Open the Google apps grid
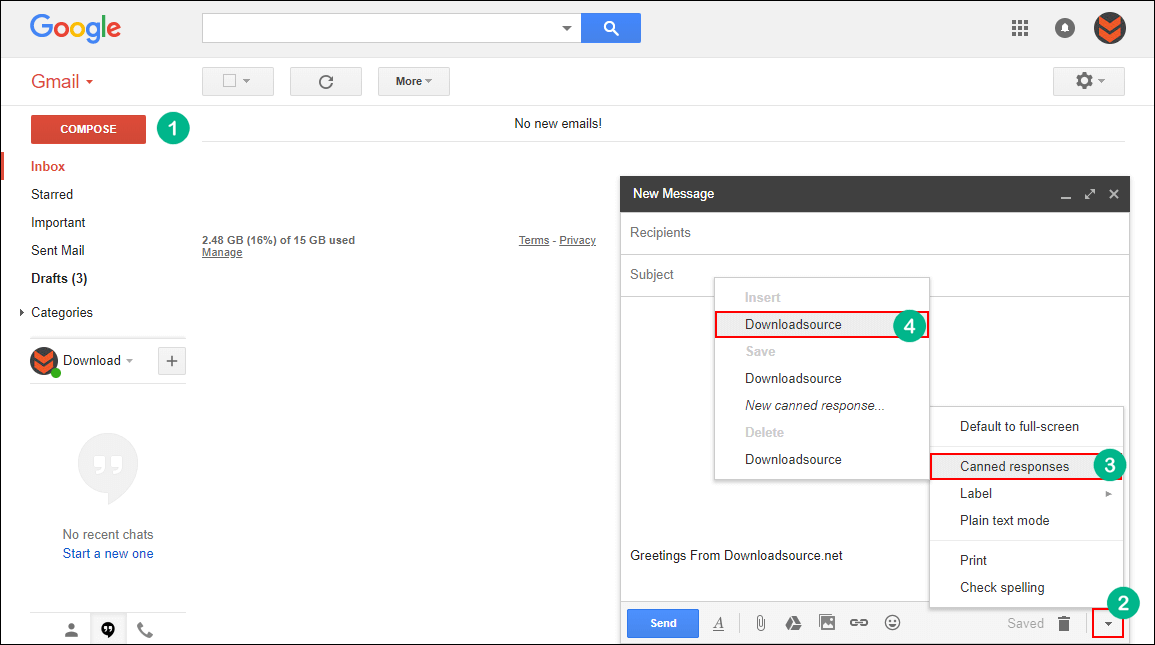Viewport: 1155px width, 645px height. click(x=1019, y=28)
